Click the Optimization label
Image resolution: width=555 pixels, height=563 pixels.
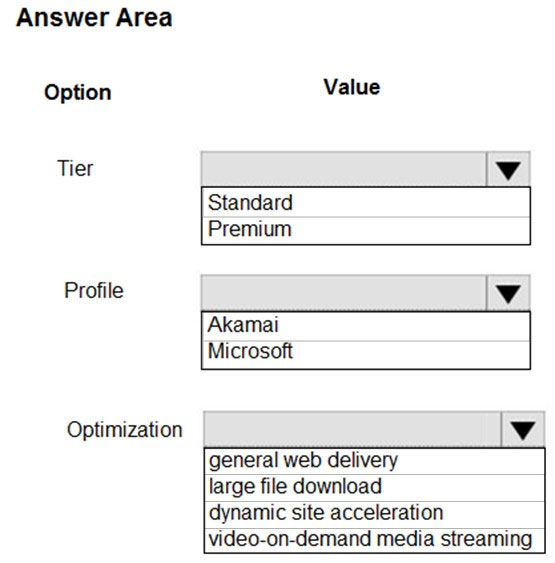point(125,430)
